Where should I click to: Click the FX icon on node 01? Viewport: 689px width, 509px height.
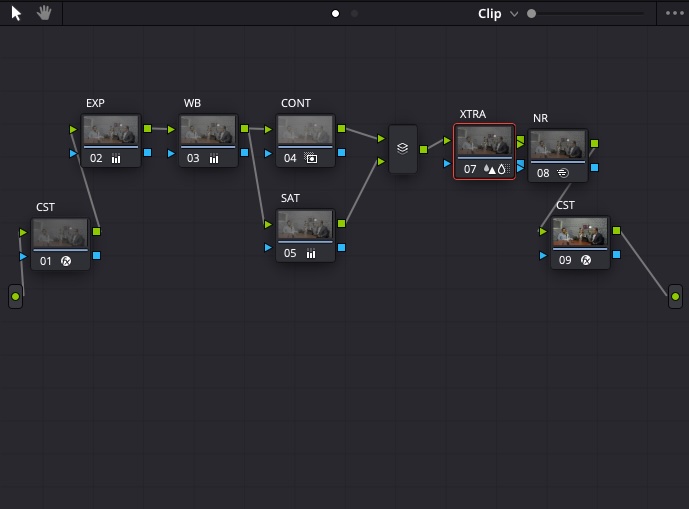click(66, 261)
